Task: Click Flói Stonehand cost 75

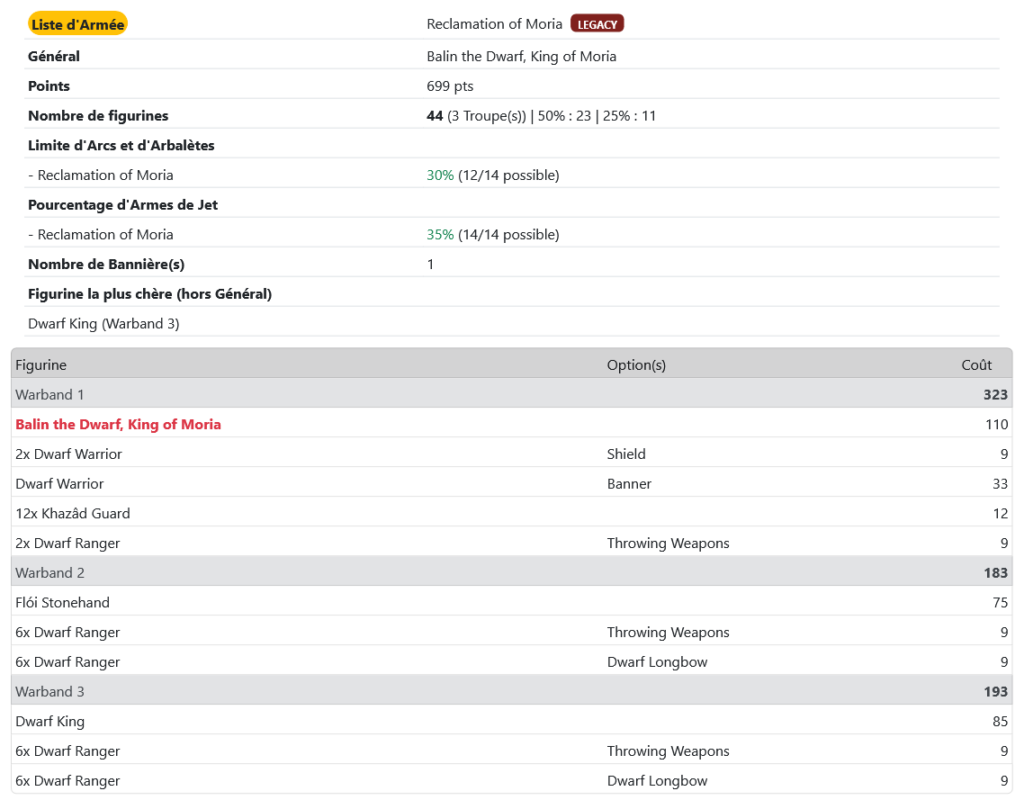Action: pyautogui.click(x=1000, y=603)
